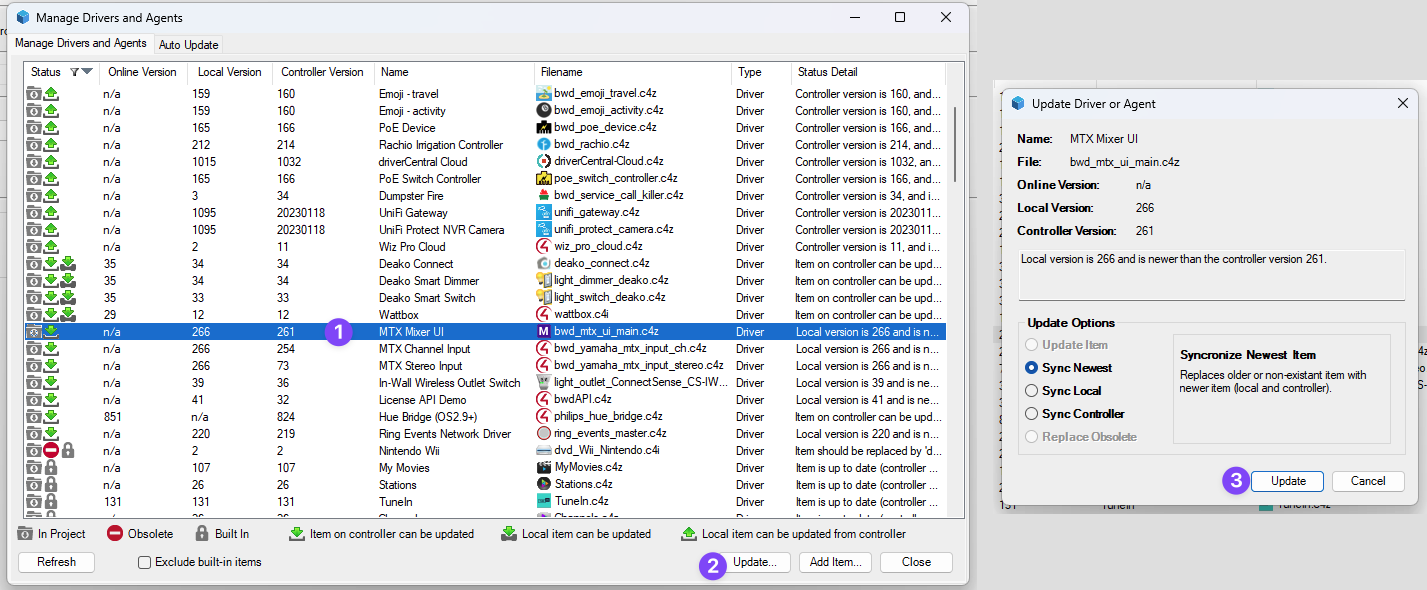
Task: Select the In-Wall Wireless Outlet Switch row
Action: 486,383
